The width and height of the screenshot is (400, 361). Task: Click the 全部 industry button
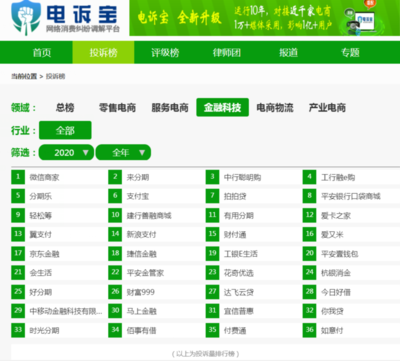tap(65, 130)
